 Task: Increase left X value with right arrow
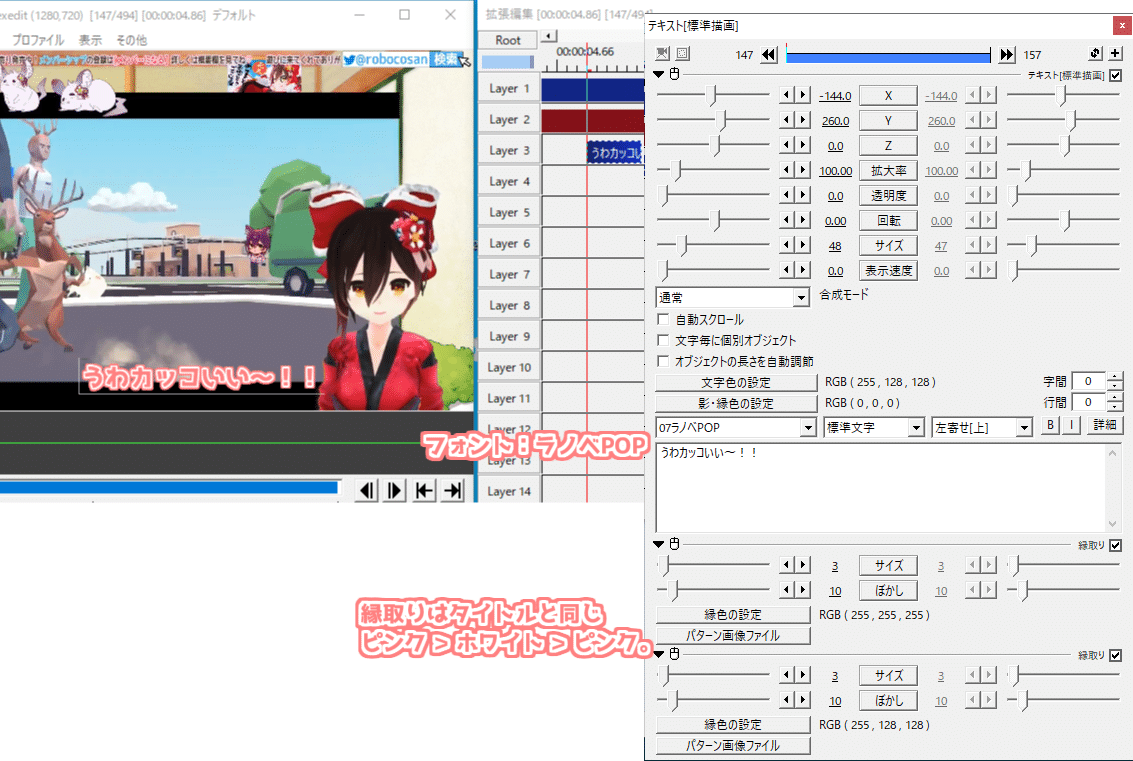click(x=803, y=95)
